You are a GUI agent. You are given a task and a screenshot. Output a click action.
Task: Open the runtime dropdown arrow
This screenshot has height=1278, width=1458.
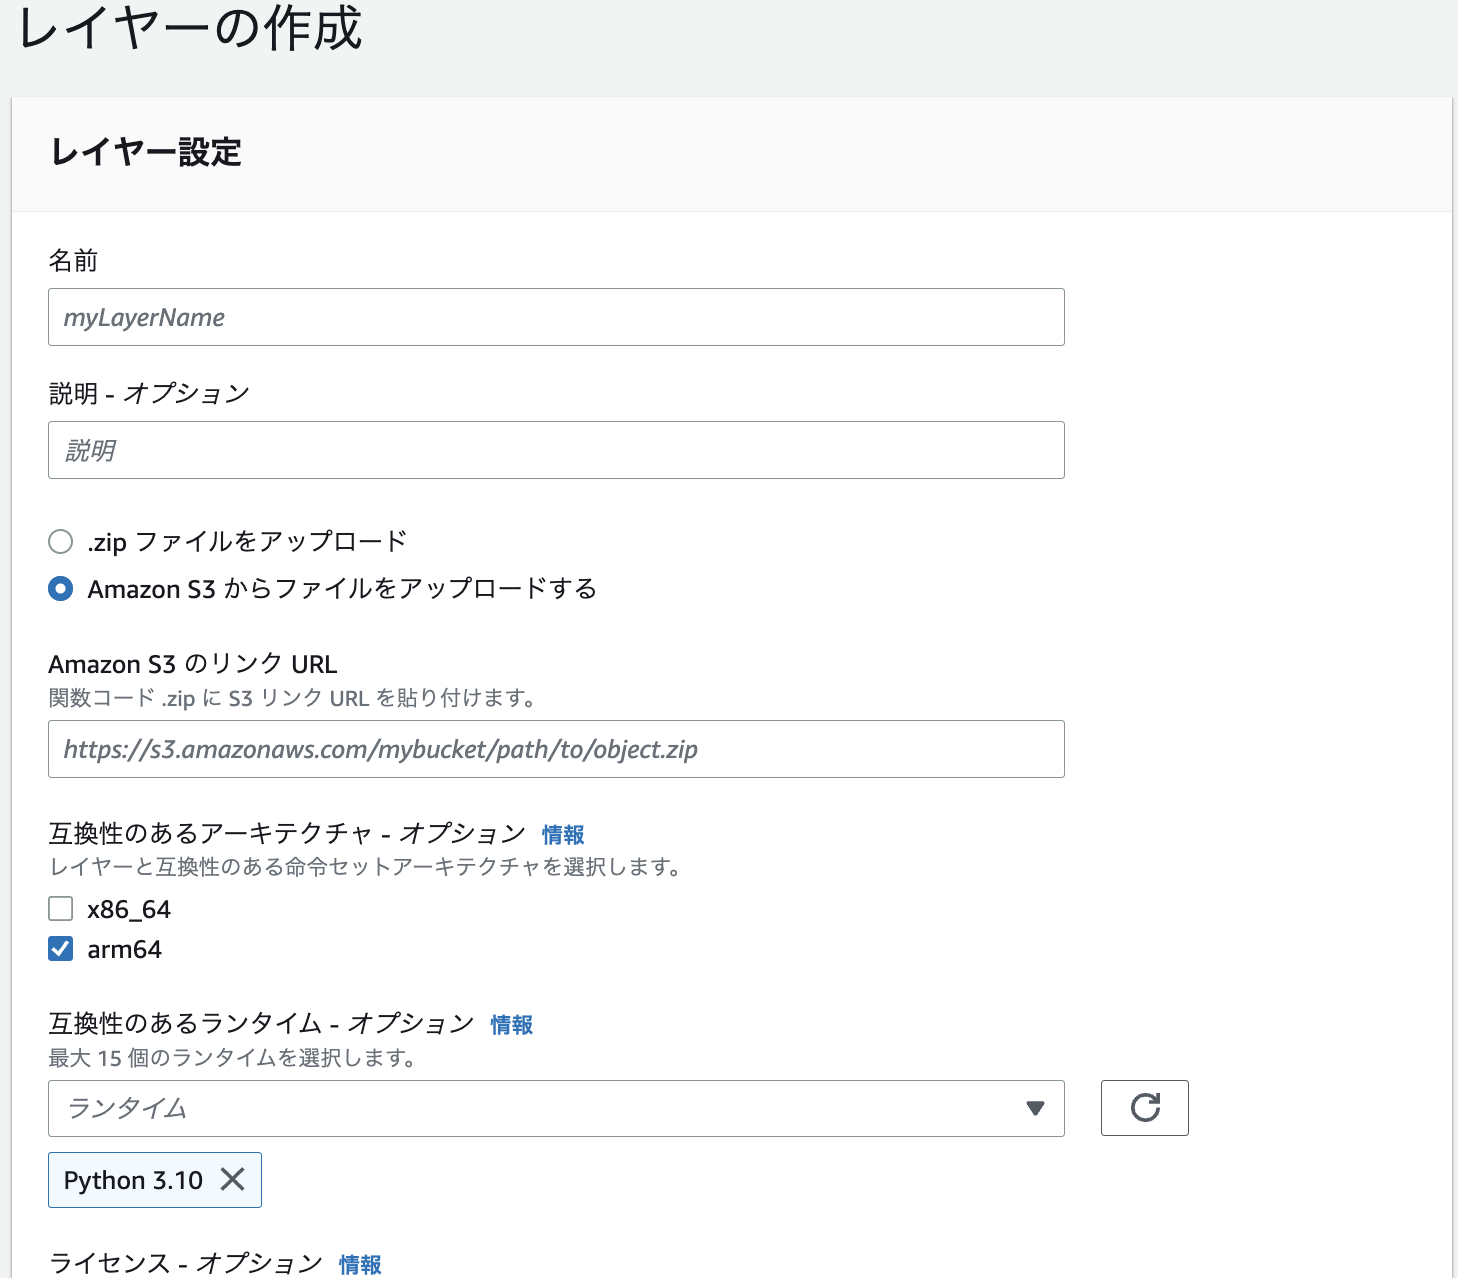tap(1034, 1108)
